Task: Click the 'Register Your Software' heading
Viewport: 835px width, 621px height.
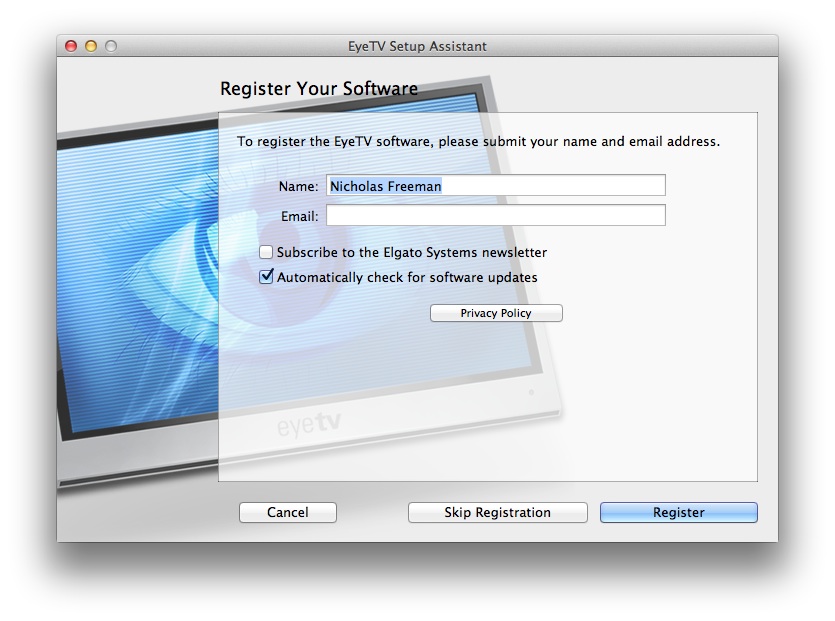Action: (319, 88)
